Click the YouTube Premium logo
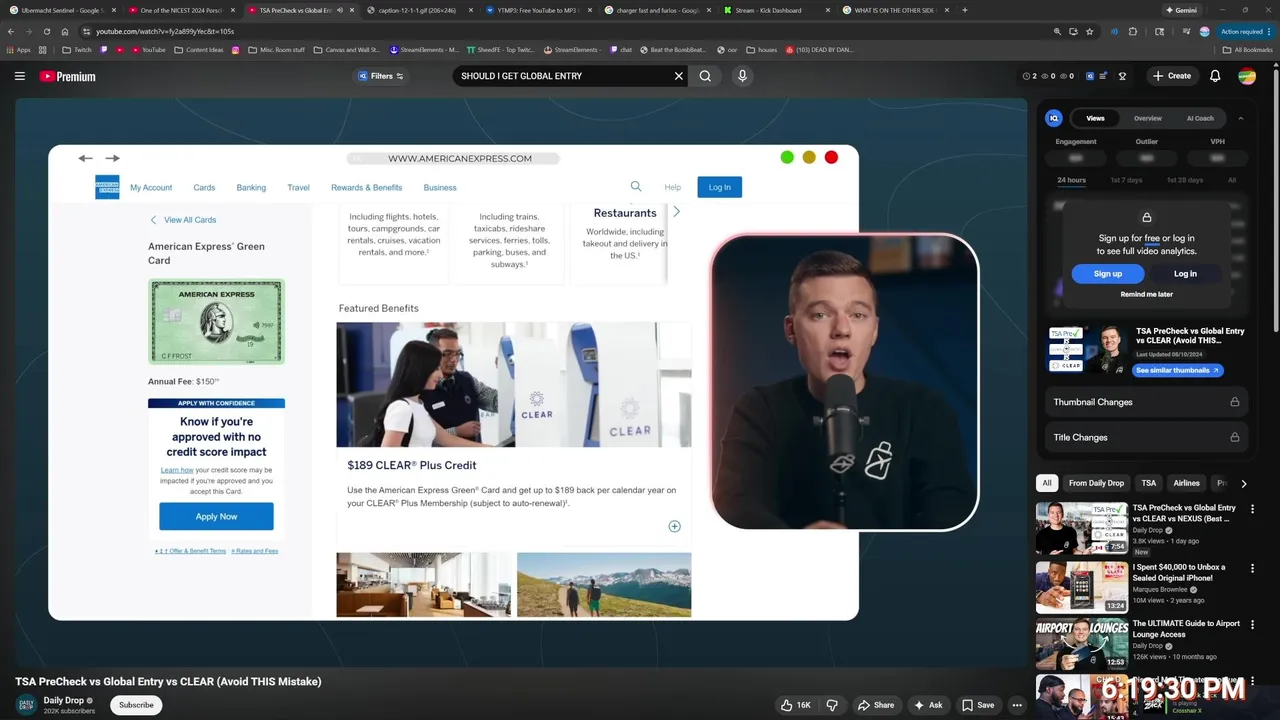1280x720 pixels. point(67,76)
